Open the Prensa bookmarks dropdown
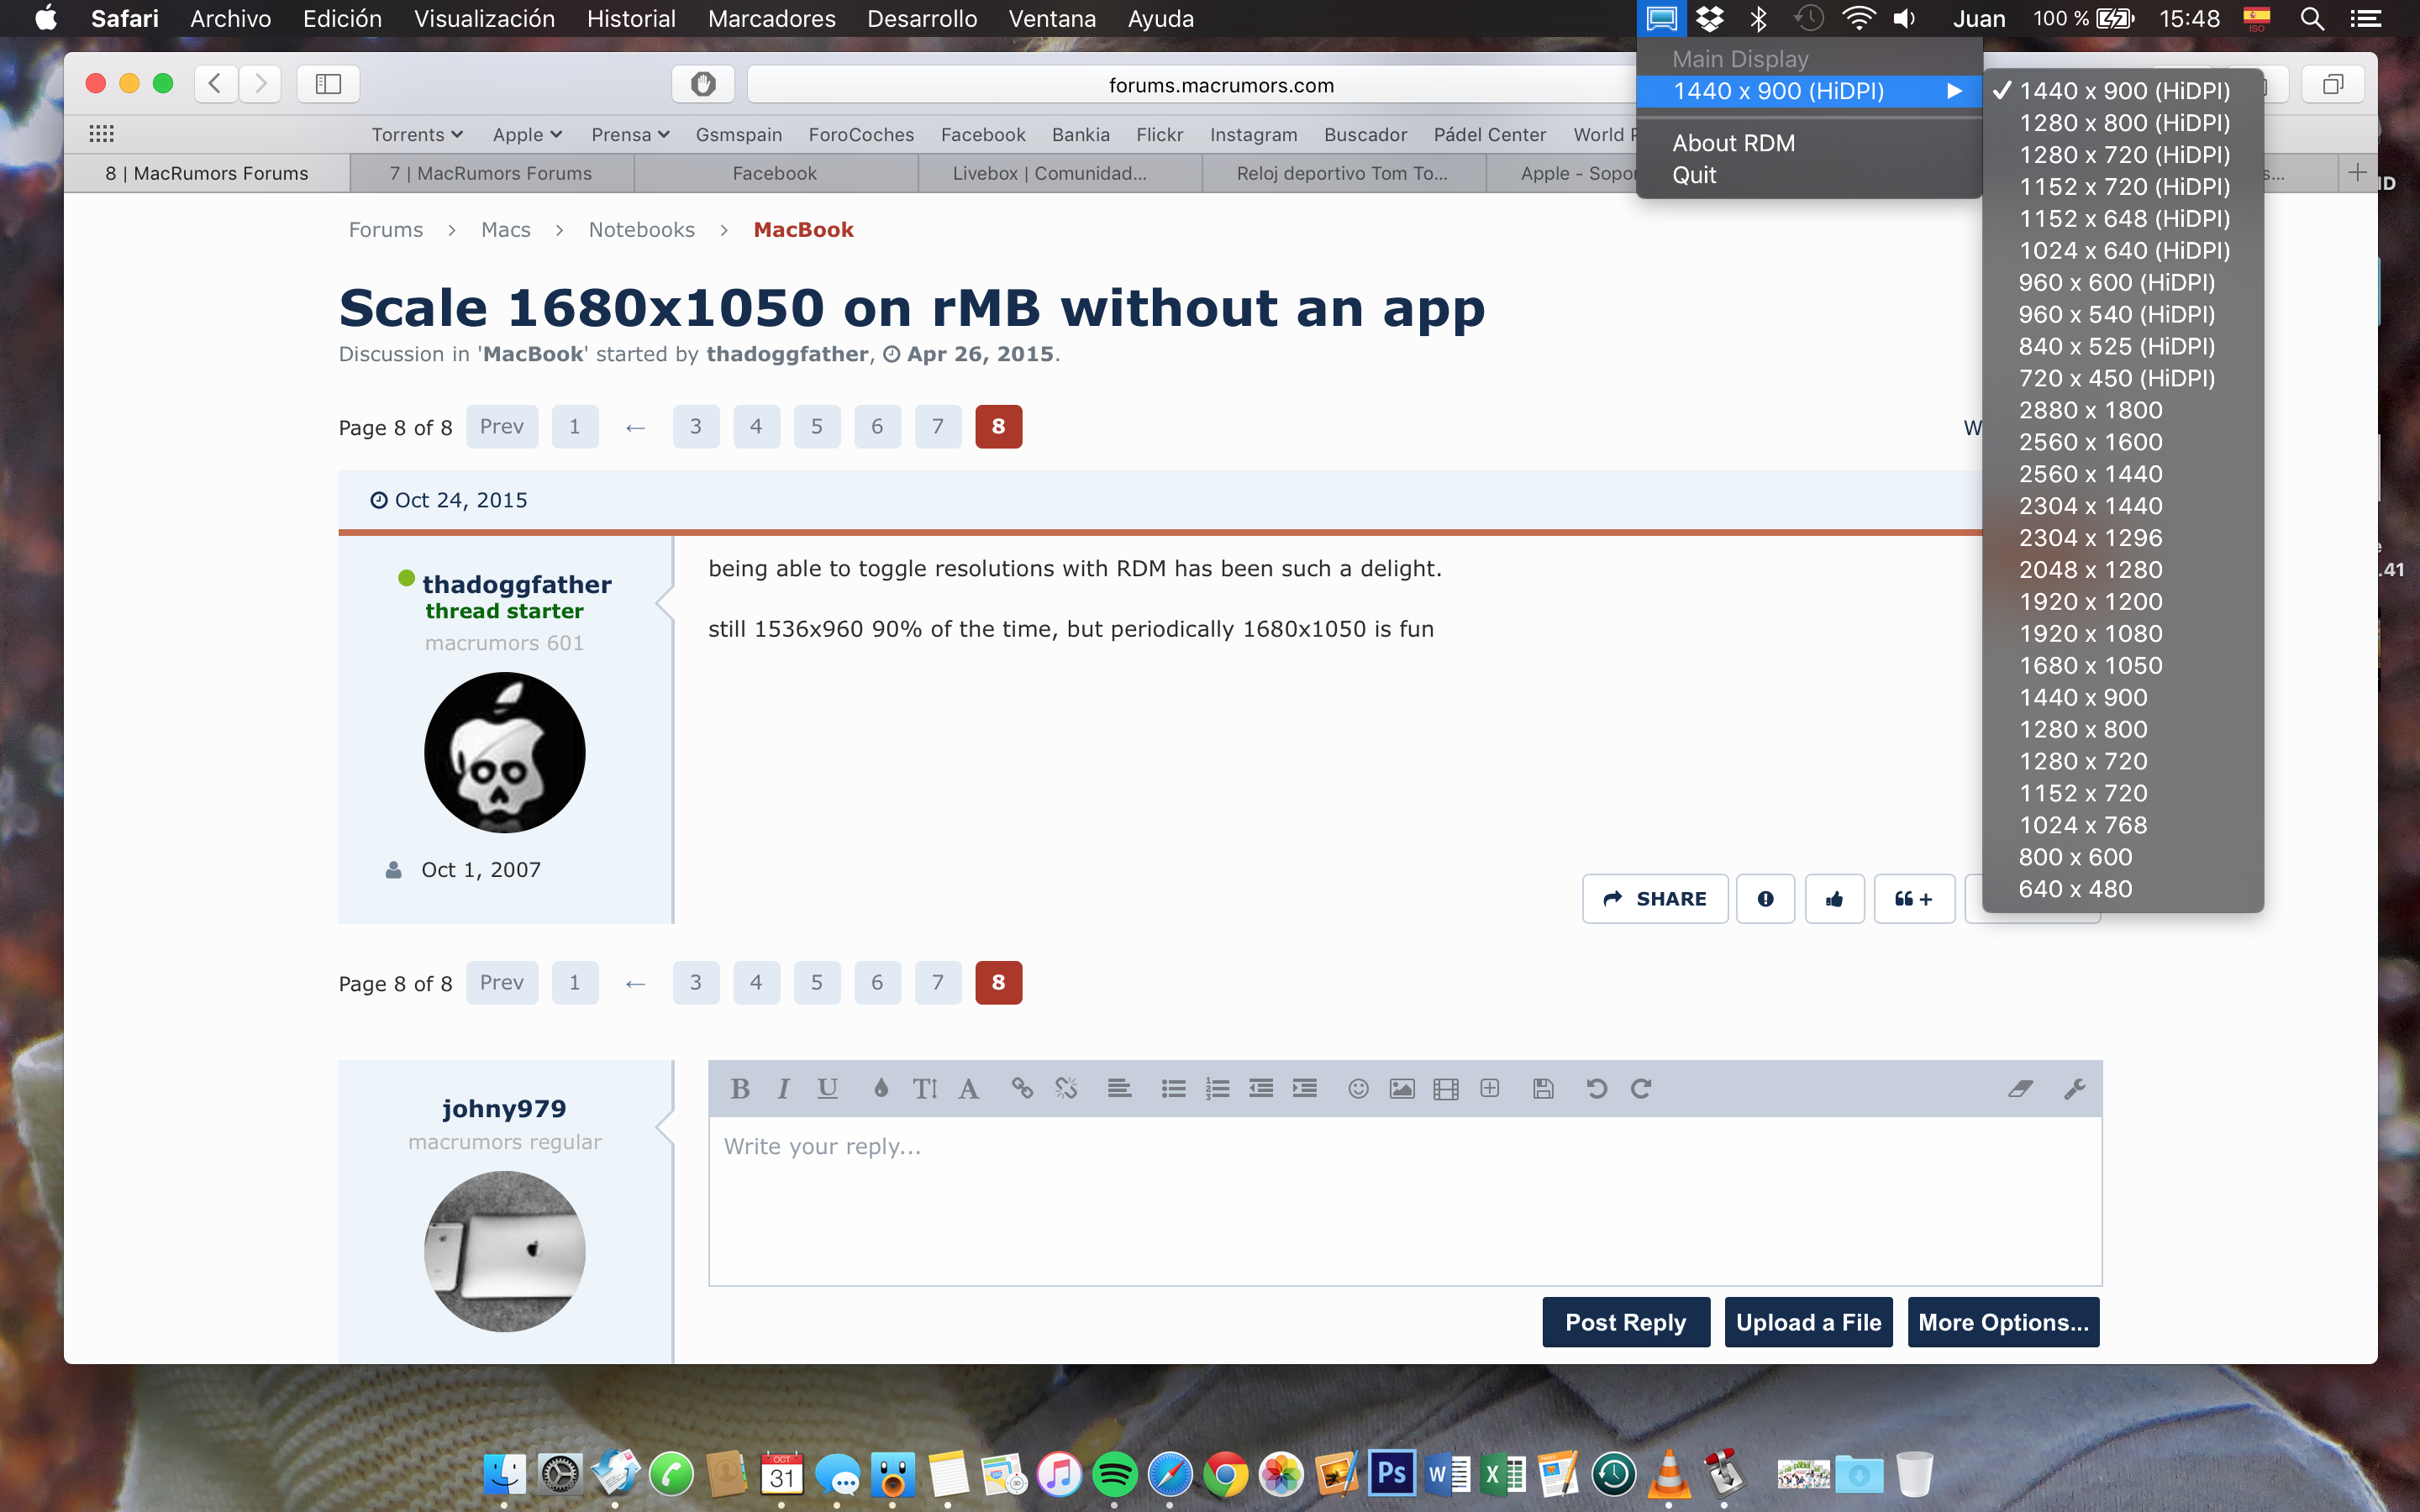The image size is (2420, 1512). (629, 134)
